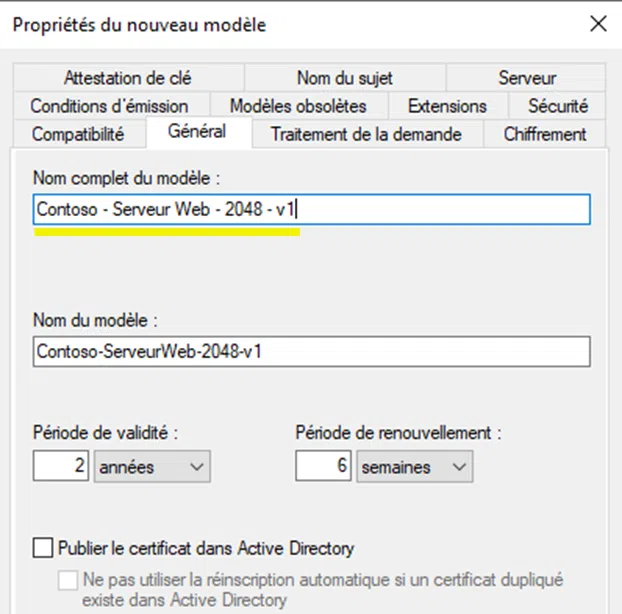Switch to the Modèles obsolètes tab

pyautogui.click(x=298, y=106)
